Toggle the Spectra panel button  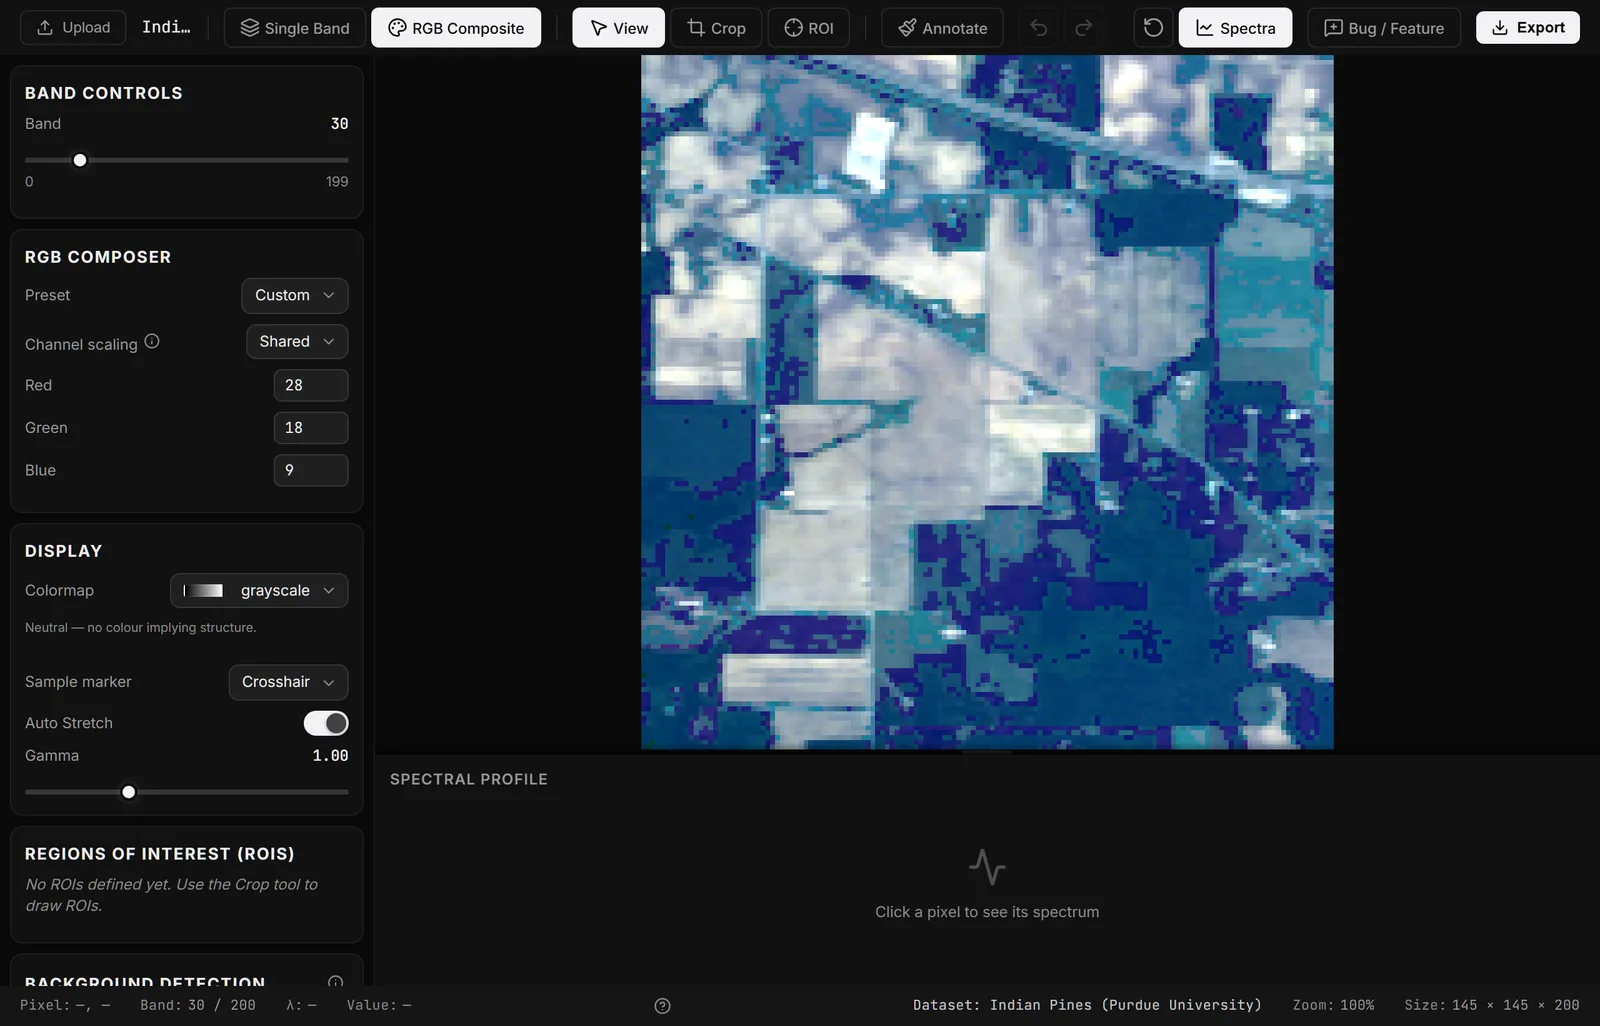tap(1235, 28)
